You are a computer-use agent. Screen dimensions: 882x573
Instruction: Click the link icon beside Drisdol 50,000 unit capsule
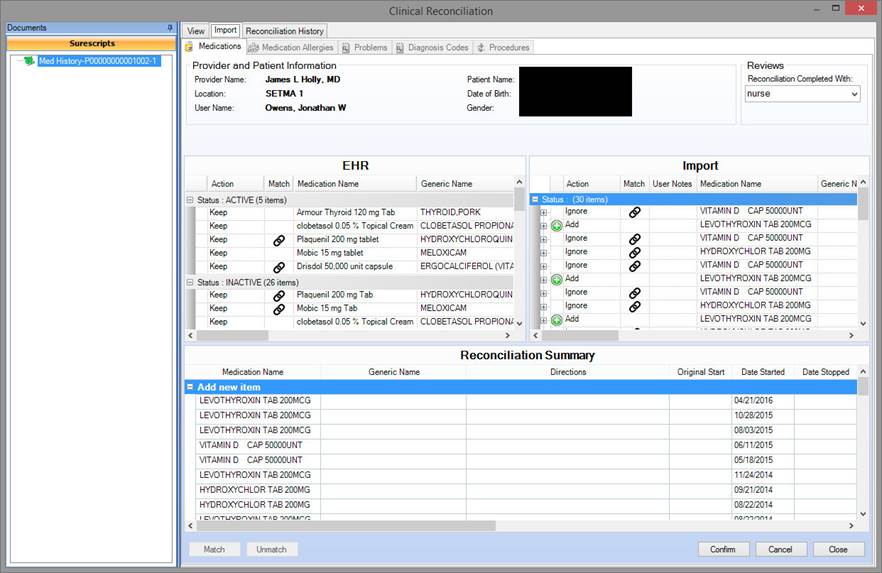[279, 267]
